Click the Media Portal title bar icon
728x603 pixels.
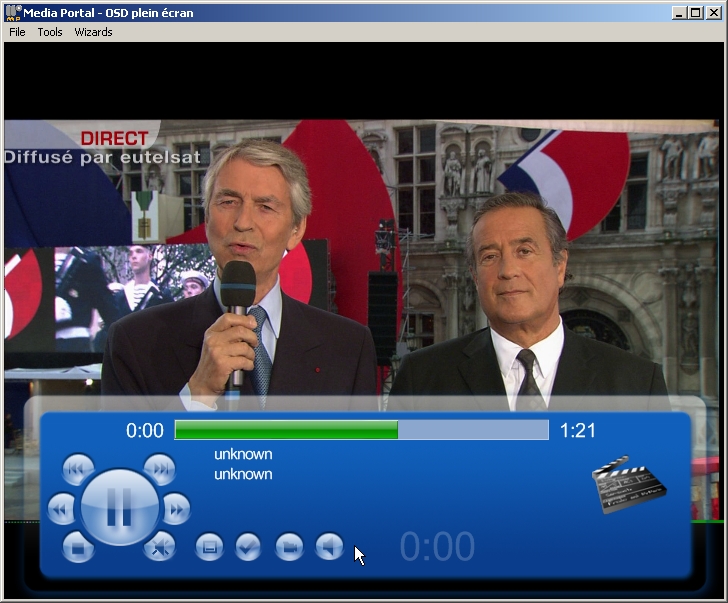pos(13,13)
